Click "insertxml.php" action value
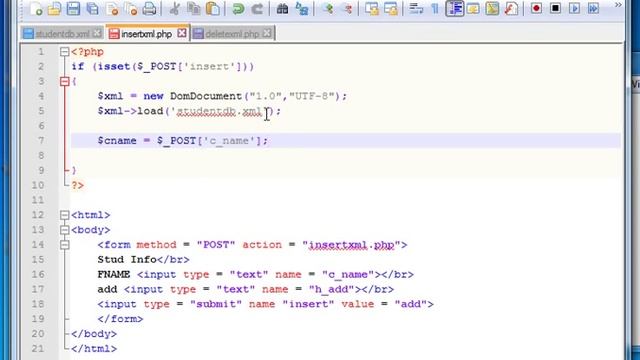Viewport: 640px width, 360px height. 351,245
